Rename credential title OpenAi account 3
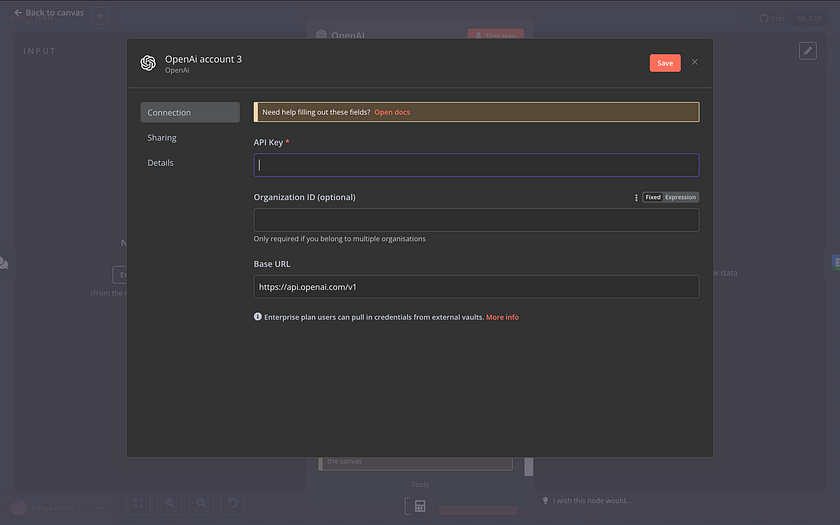 point(203,59)
